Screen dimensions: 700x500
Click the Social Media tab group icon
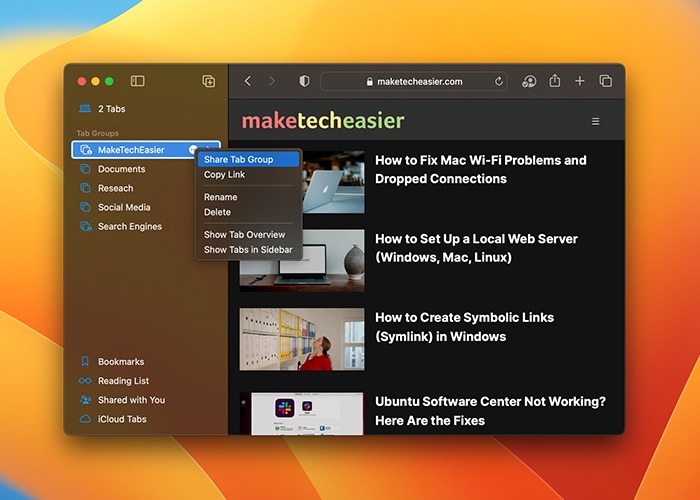tap(85, 208)
